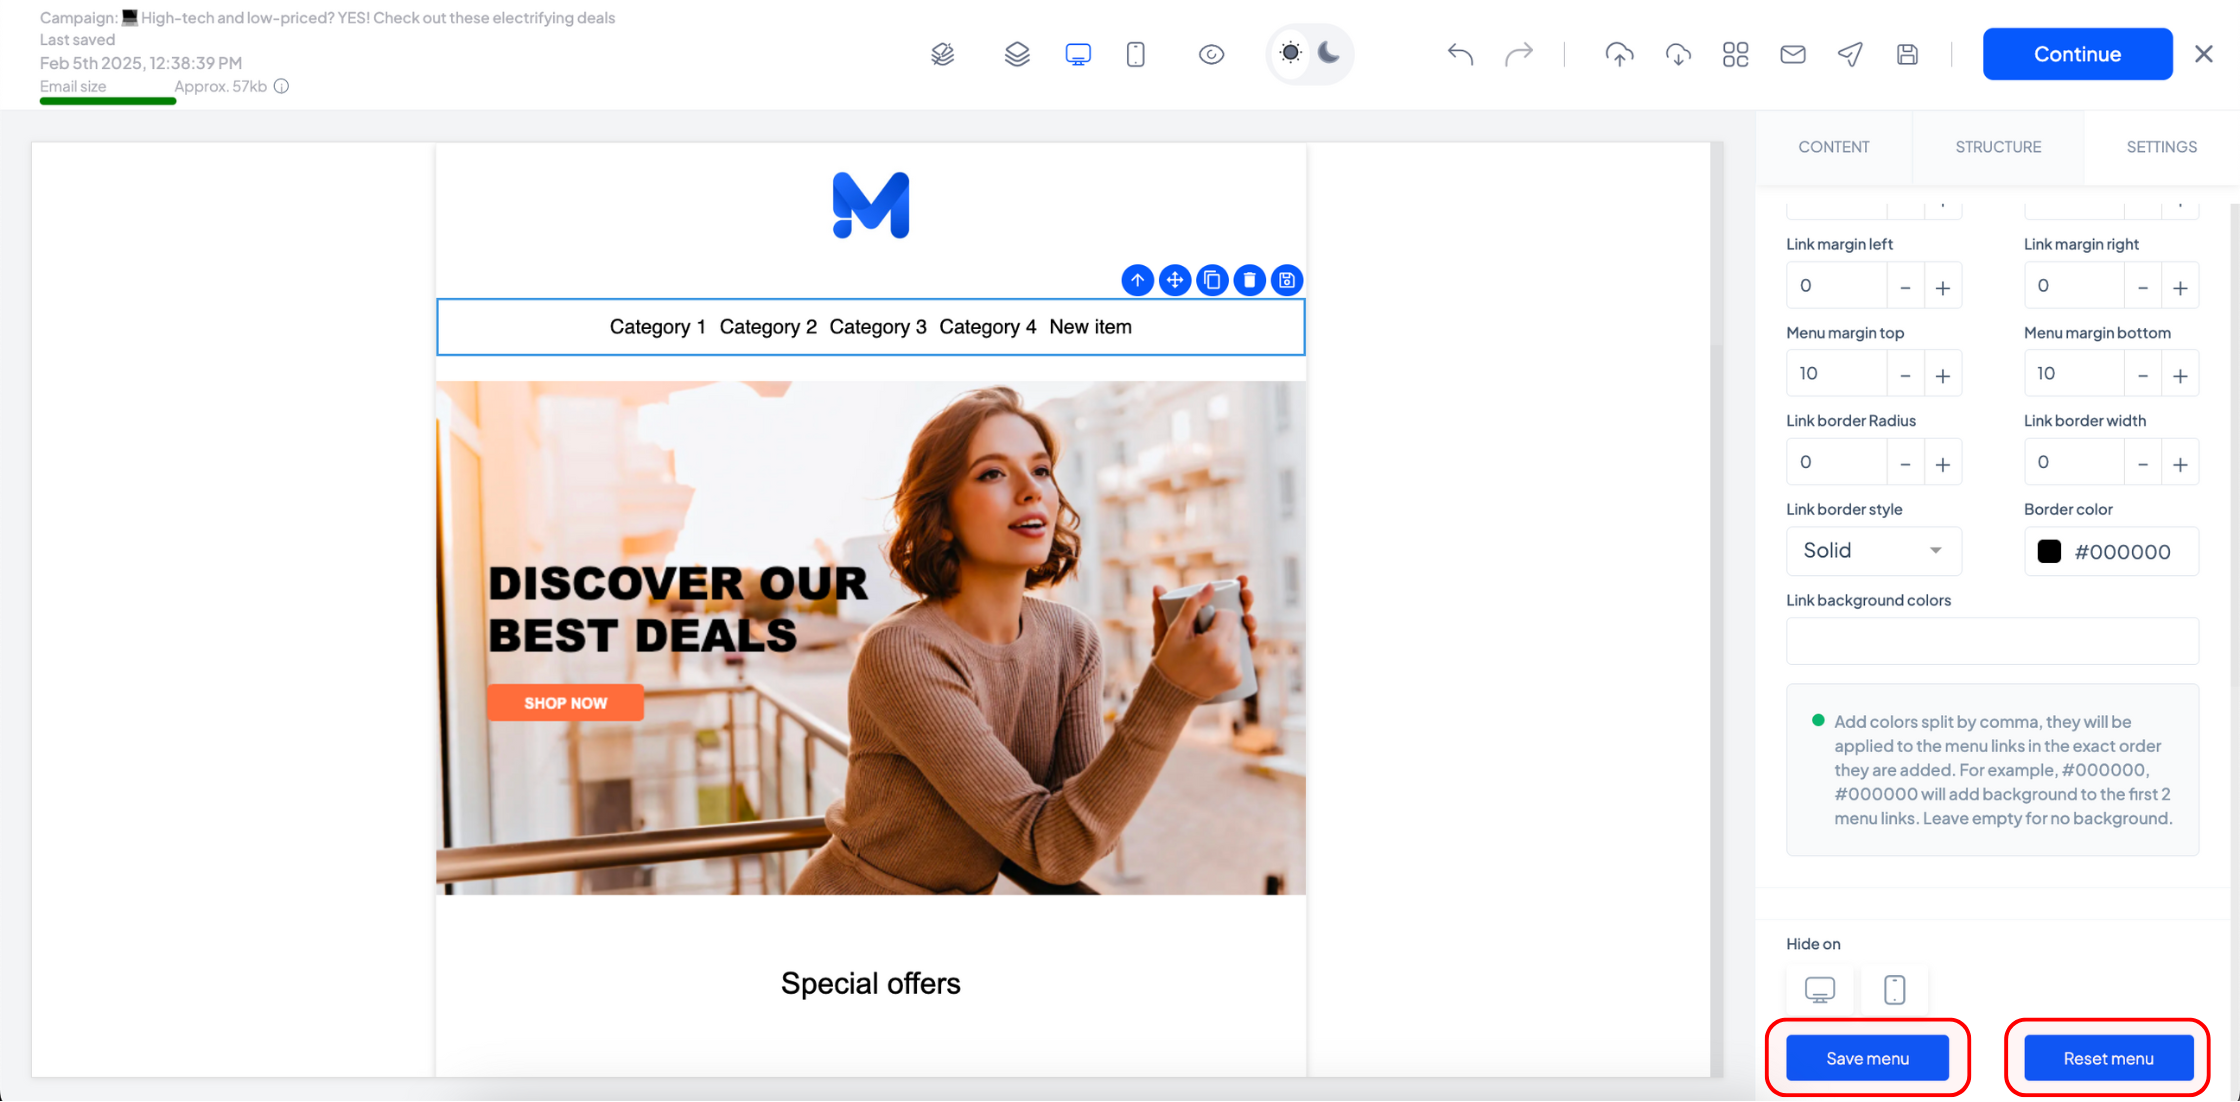Toggle Hide on mobile icon
This screenshot has height=1102, width=2240.
[x=1894, y=990]
